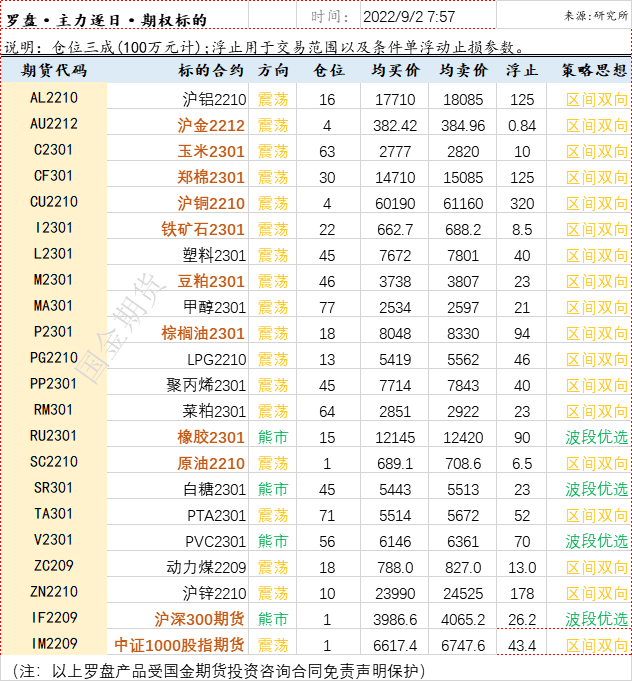632x681 pixels.
Task: Select the 策略思想 column header
Action: point(594,70)
